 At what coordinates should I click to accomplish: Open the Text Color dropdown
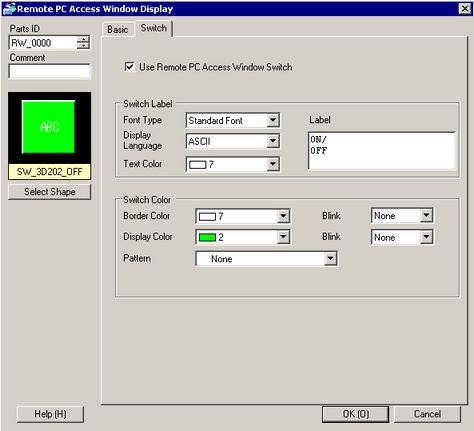click(x=233, y=164)
